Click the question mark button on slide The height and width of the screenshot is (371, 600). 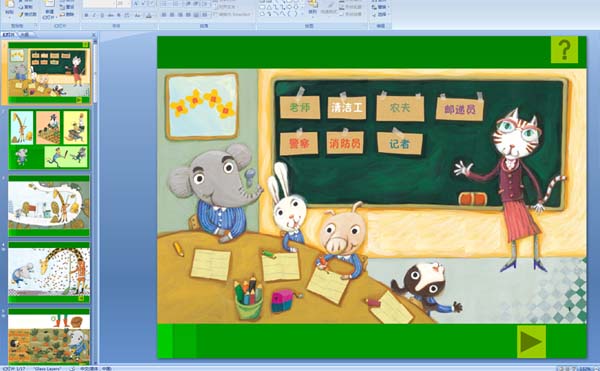pyautogui.click(x=564, y=50)
